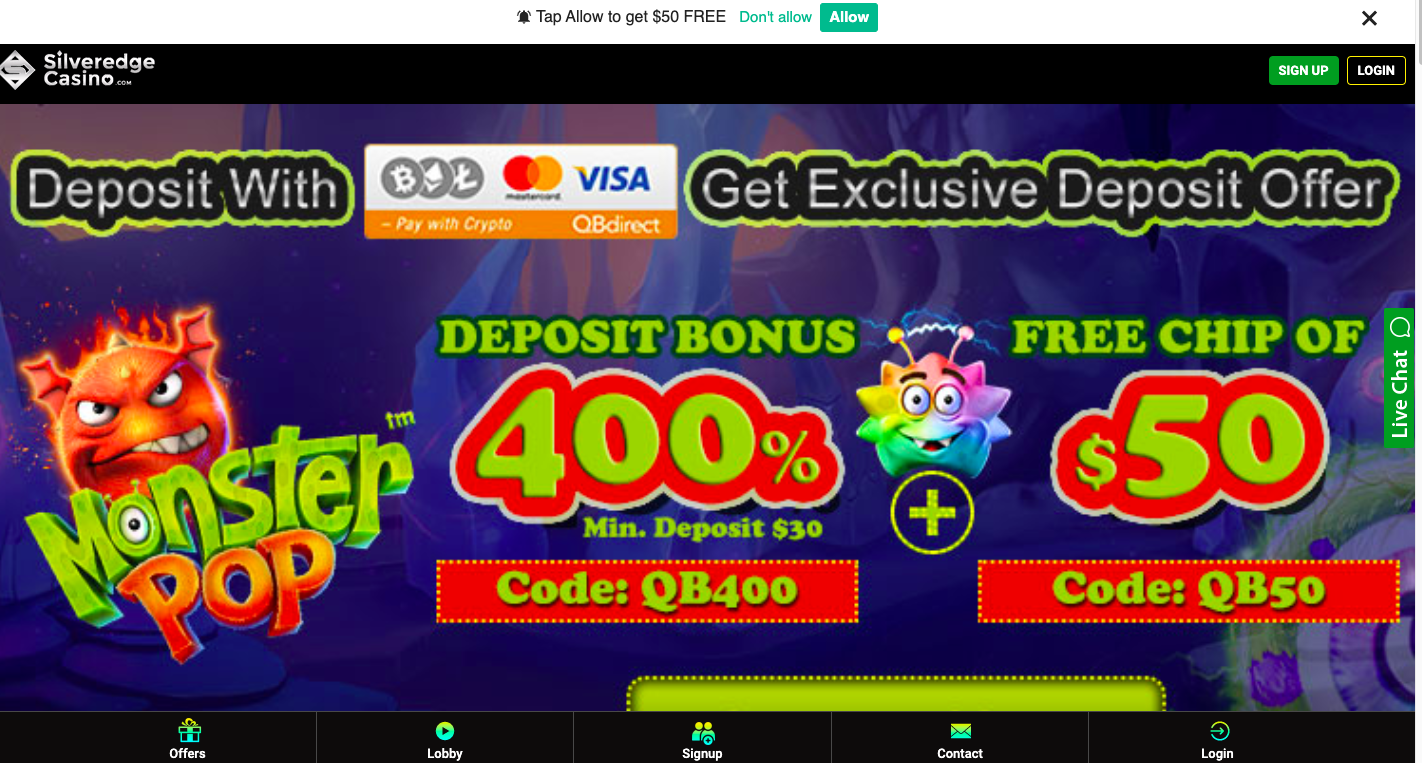Click the Live Chat speech bubble icon
This screenshot has width=1422, height=763.
click(1400, 327)
